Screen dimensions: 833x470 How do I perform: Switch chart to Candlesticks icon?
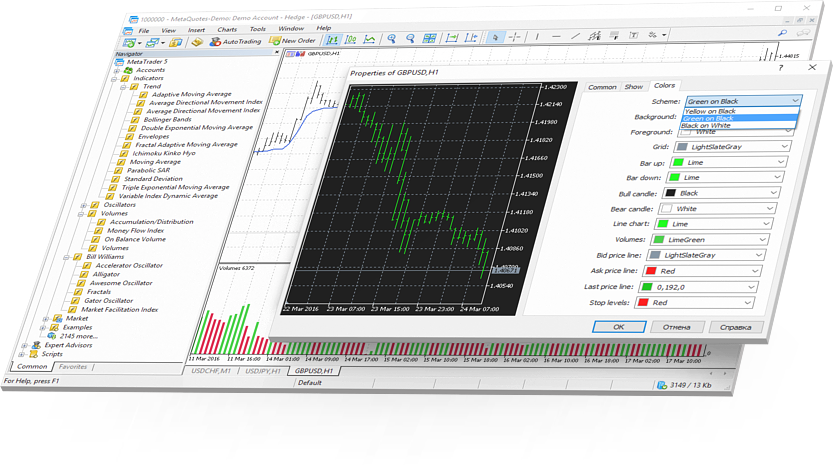351,39
